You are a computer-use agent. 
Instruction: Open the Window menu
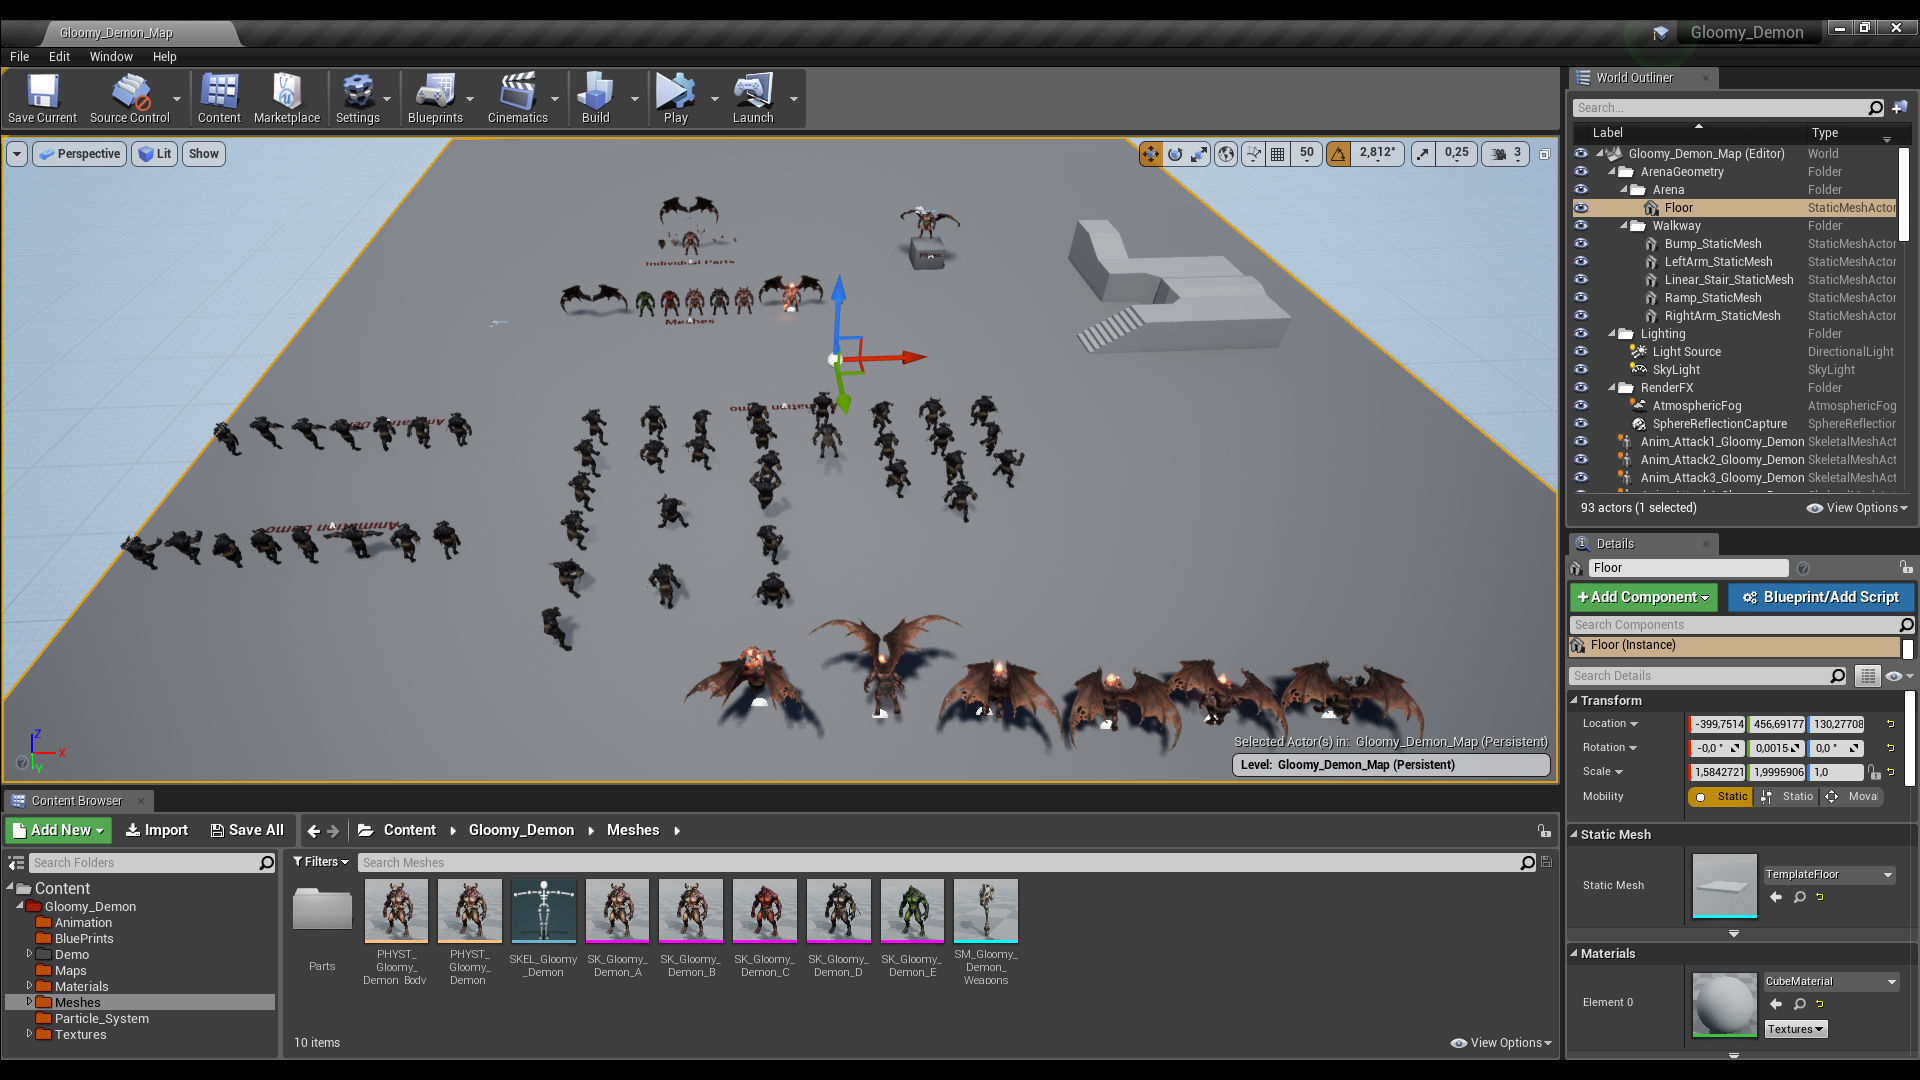click(110, 57)
